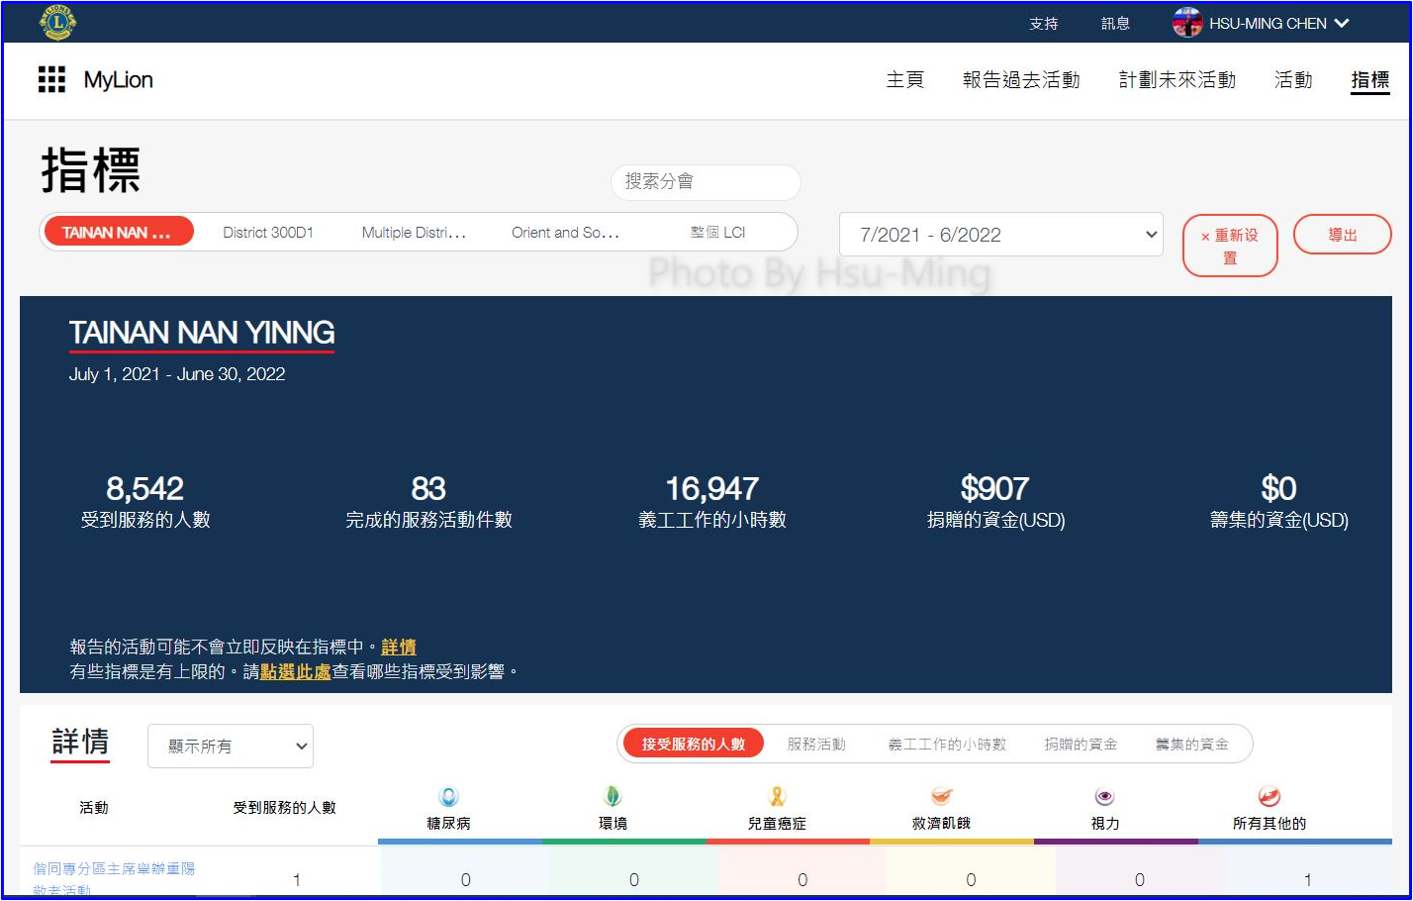The height and width of the screenshot is (901, 1413).
Task: Select the District 300D1 scope option
Action: click(268, 233)
